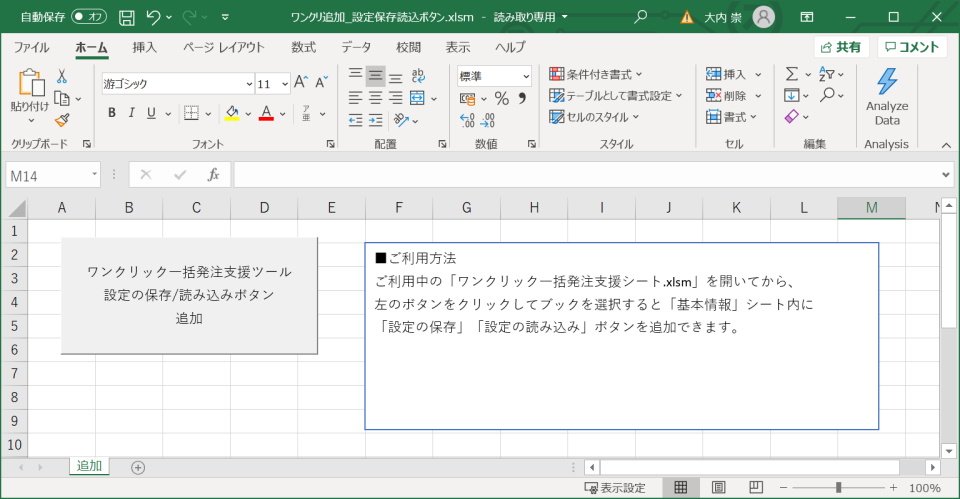Click the Share button

click(x=841, y=47)
